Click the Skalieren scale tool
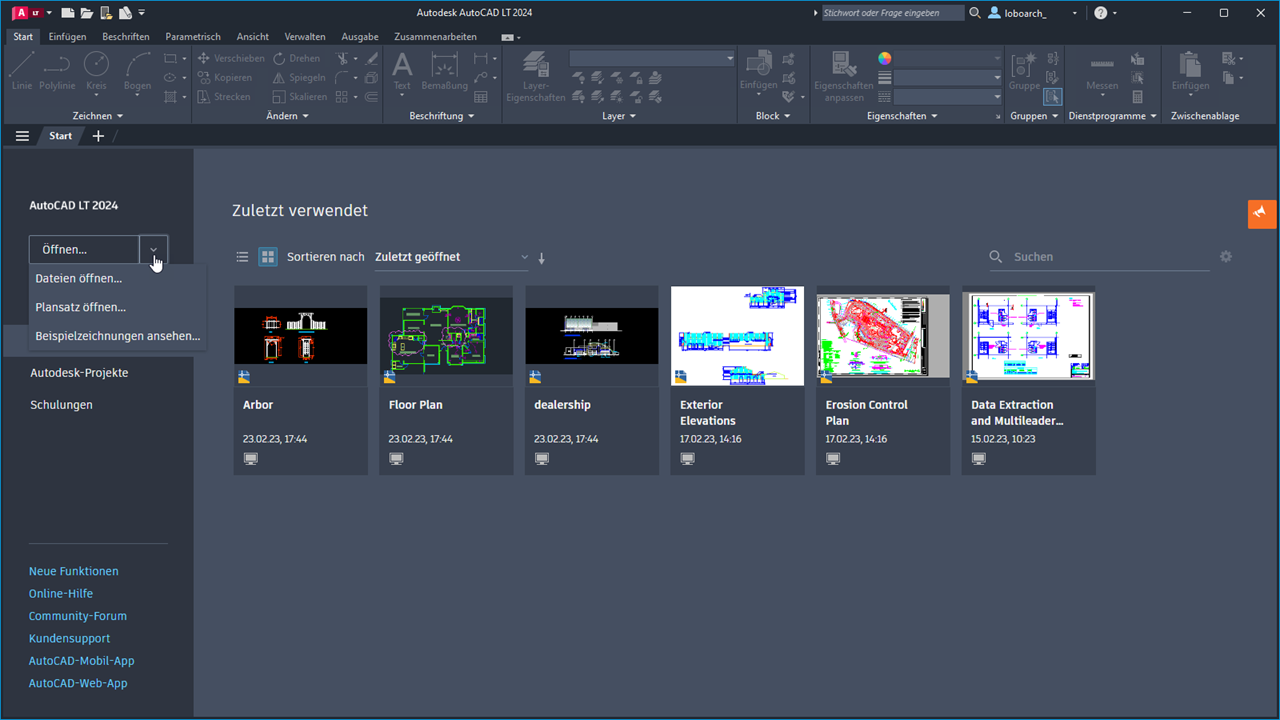The width and height of the screenshot is (1280, 720). [299, 97]
